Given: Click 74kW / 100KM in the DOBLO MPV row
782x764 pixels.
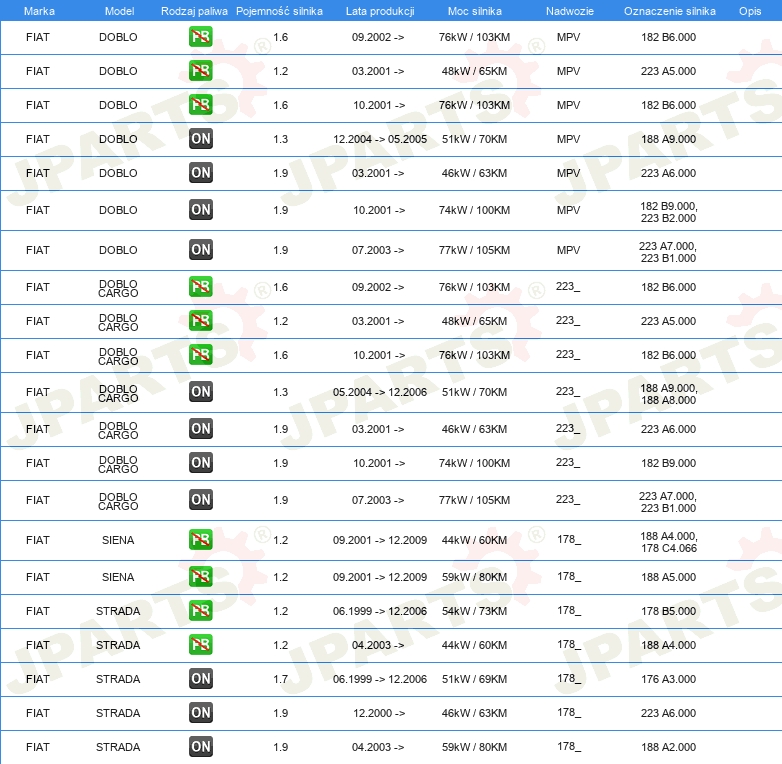Looking at the screenshot, I should 474,210.
